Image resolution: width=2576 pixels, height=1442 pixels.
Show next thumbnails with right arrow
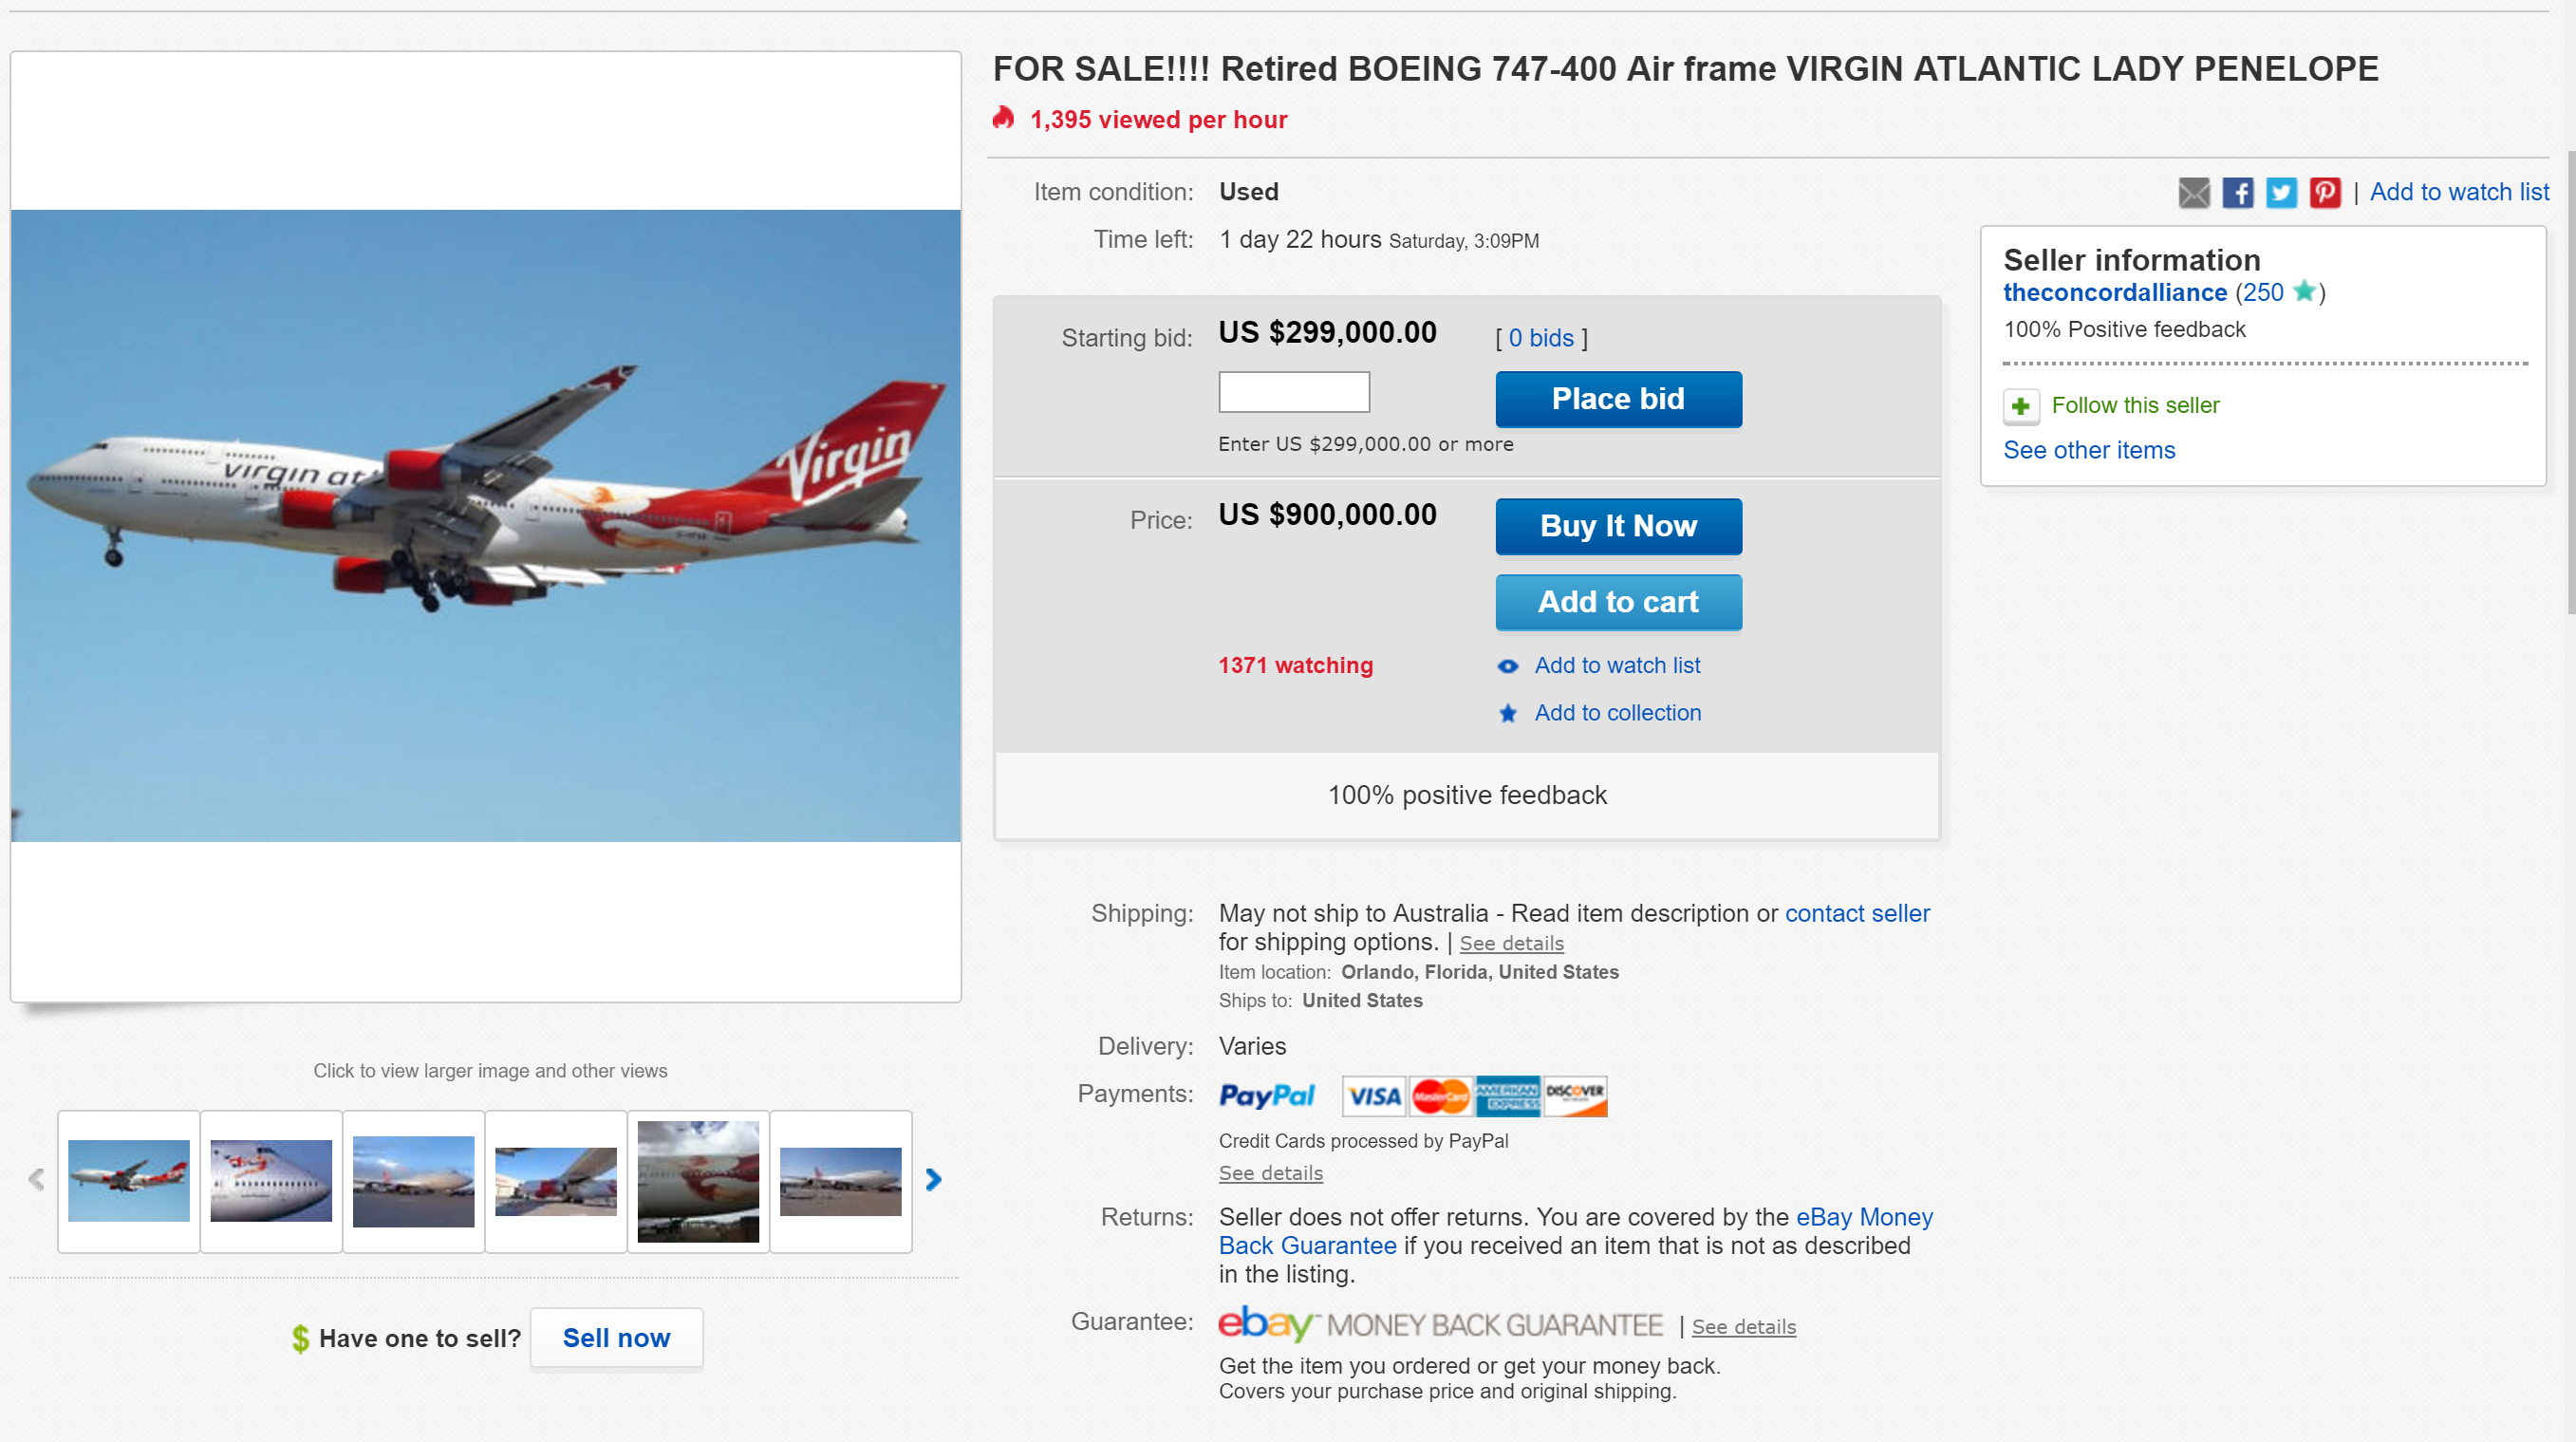934,1180
